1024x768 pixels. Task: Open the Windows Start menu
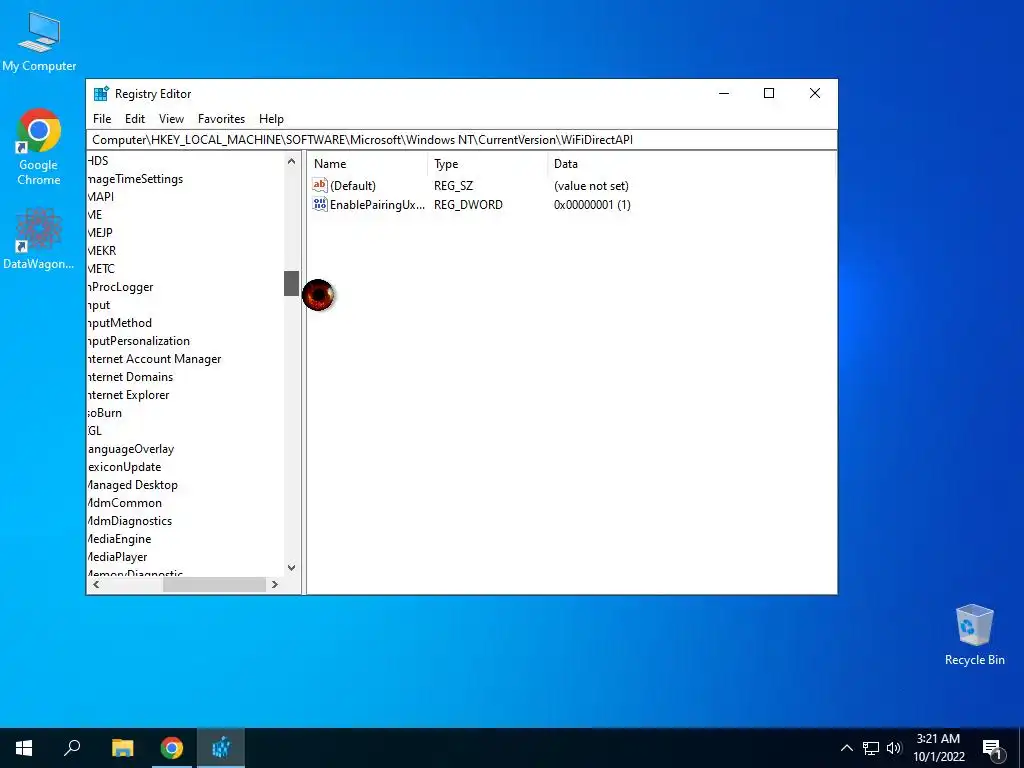[x=24, y=748]
